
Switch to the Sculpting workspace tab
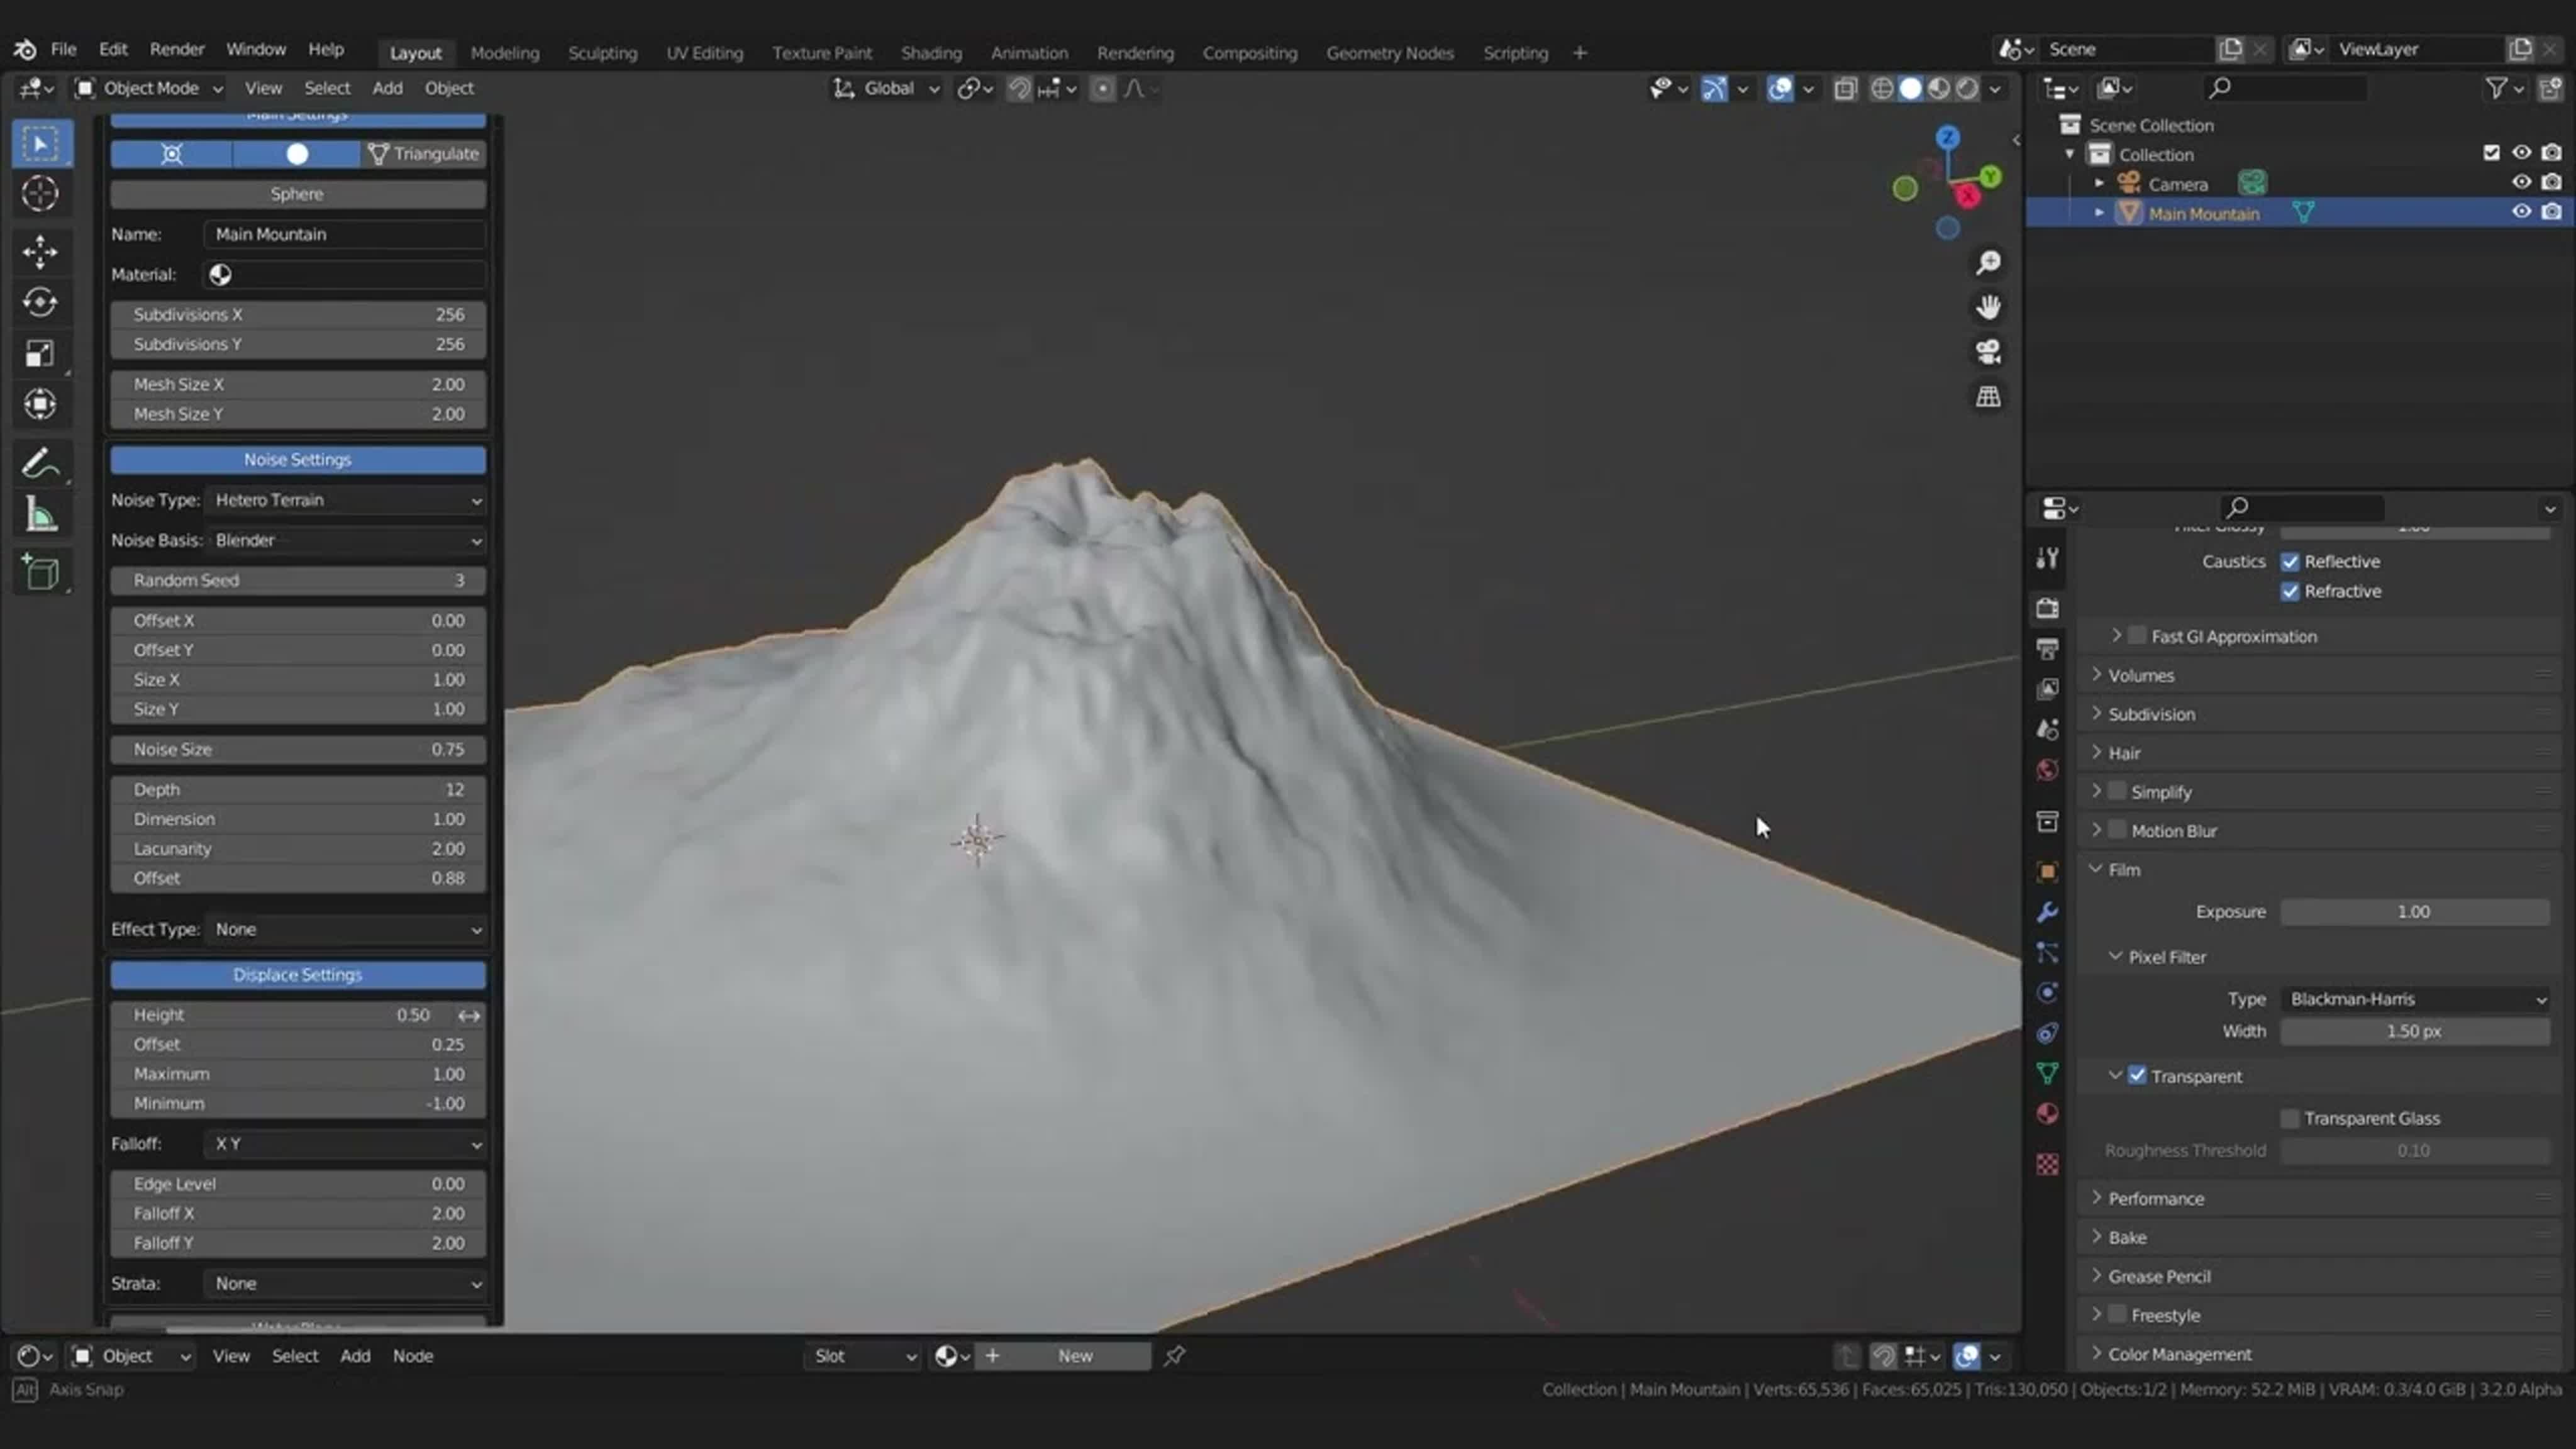click(x=602, y=53)
